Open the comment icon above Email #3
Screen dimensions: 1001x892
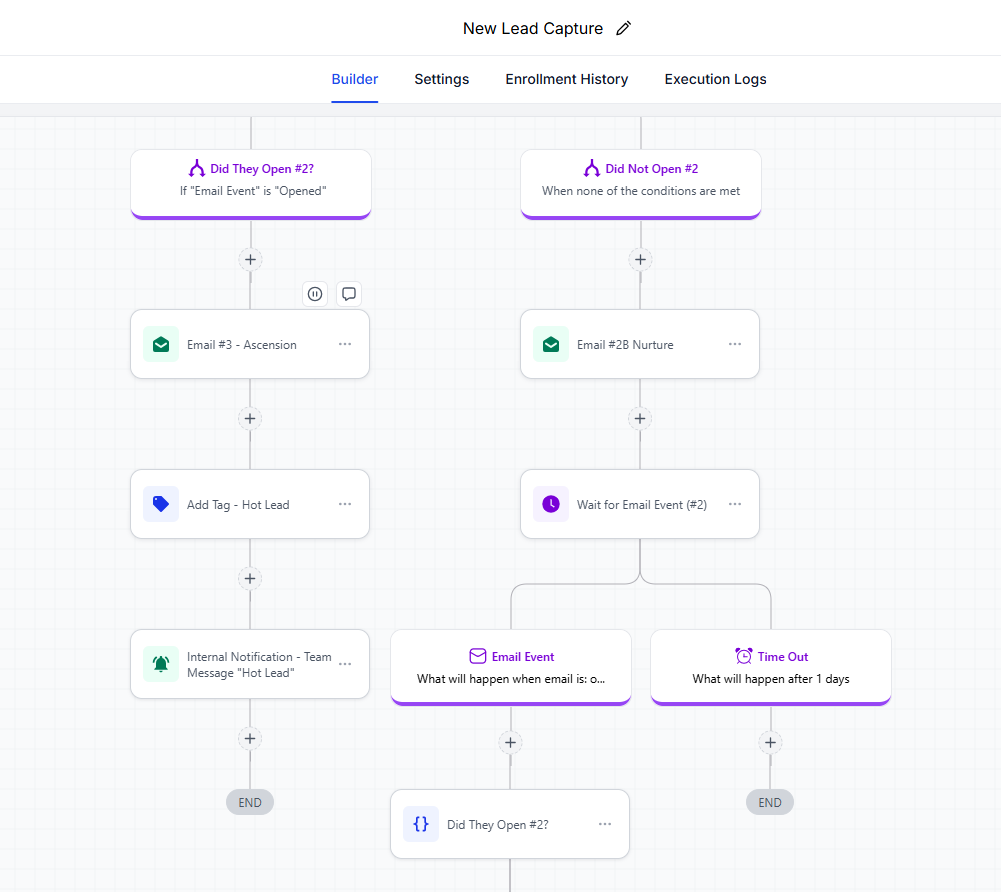349,294
